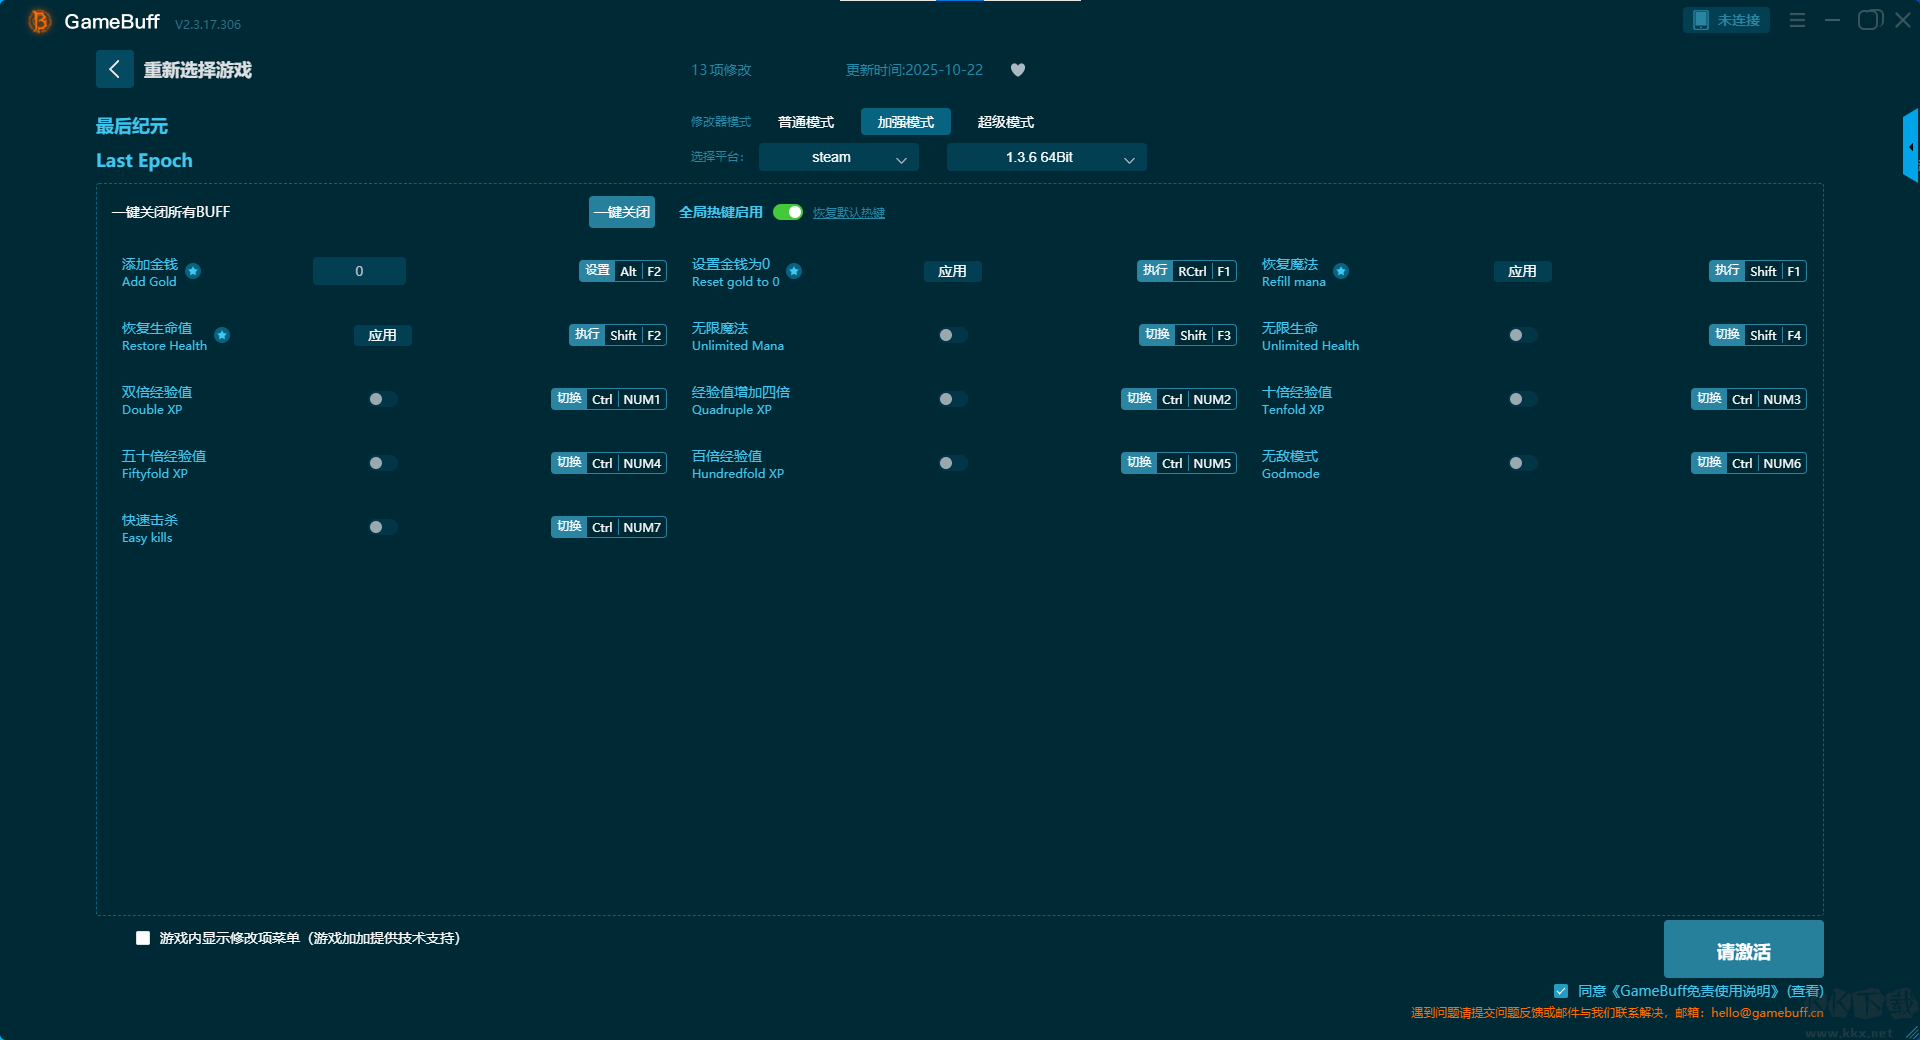This screenshot has height=1040, width=1920.
Task: Click the star icon next to Add Gold
Action: pos(193,271)
